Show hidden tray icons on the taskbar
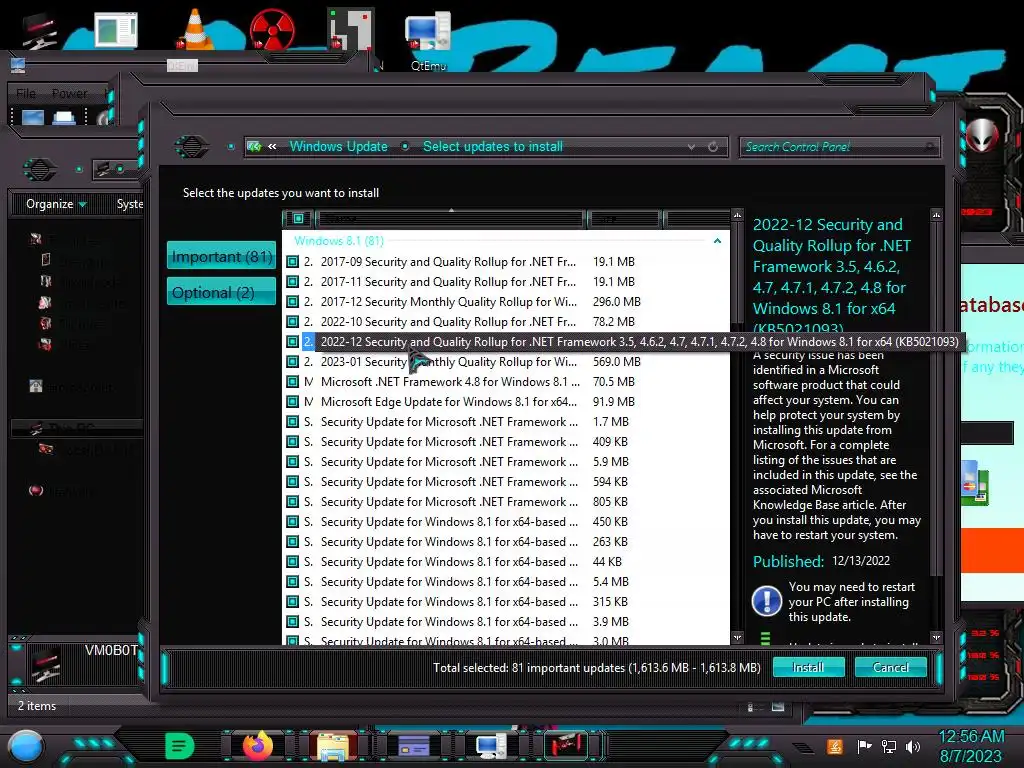The height and width of the screenshot is (768, 1024). pyautogui.click(x=803, y=748)
